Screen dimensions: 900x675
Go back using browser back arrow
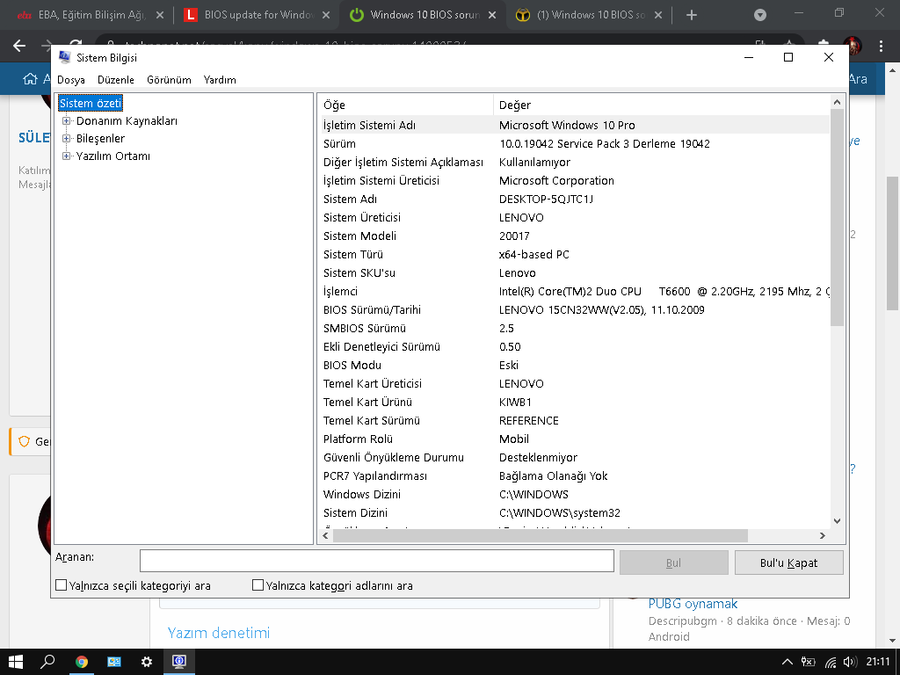click(19, 47)
